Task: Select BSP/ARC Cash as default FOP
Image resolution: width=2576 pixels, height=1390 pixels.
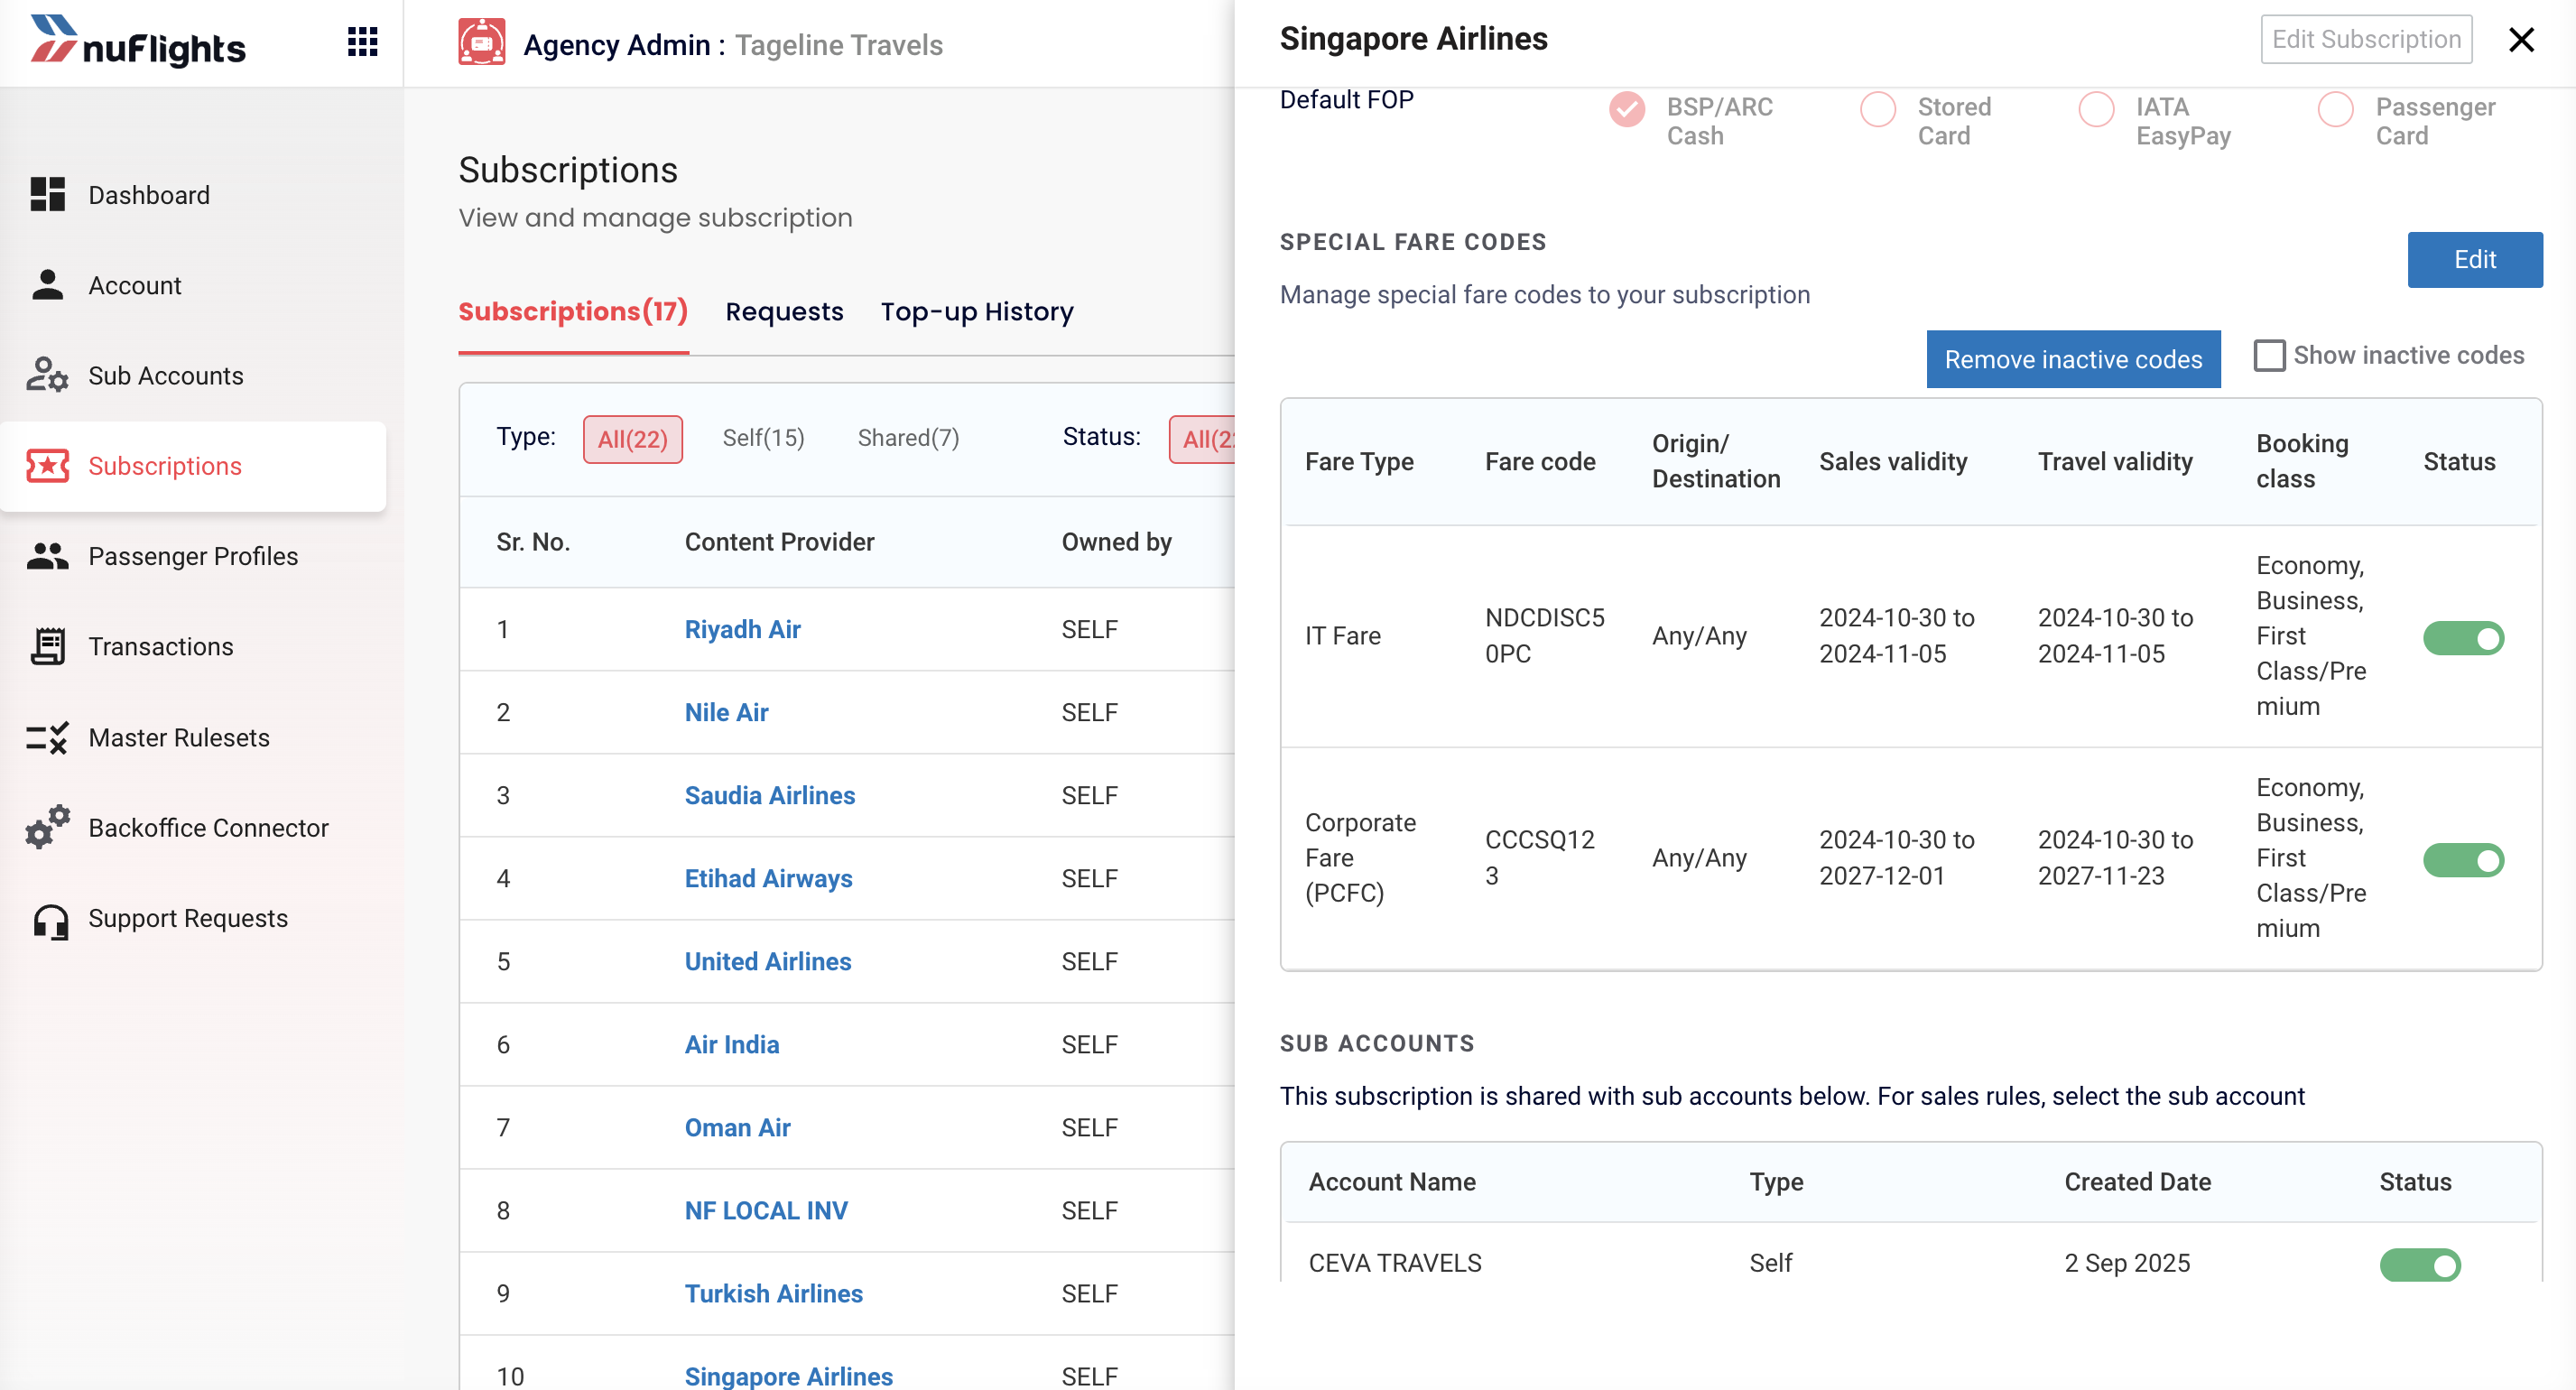Action: pyautogui.click(x=1627, y=109)
